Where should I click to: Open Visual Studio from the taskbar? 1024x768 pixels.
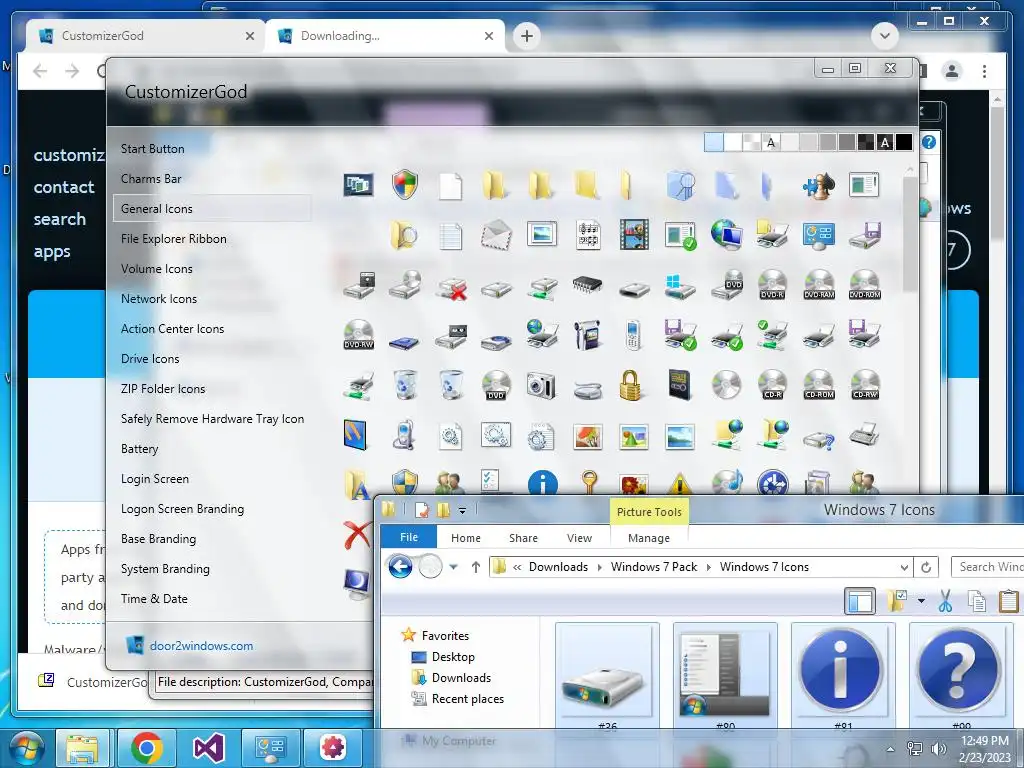tap(208, 748)
